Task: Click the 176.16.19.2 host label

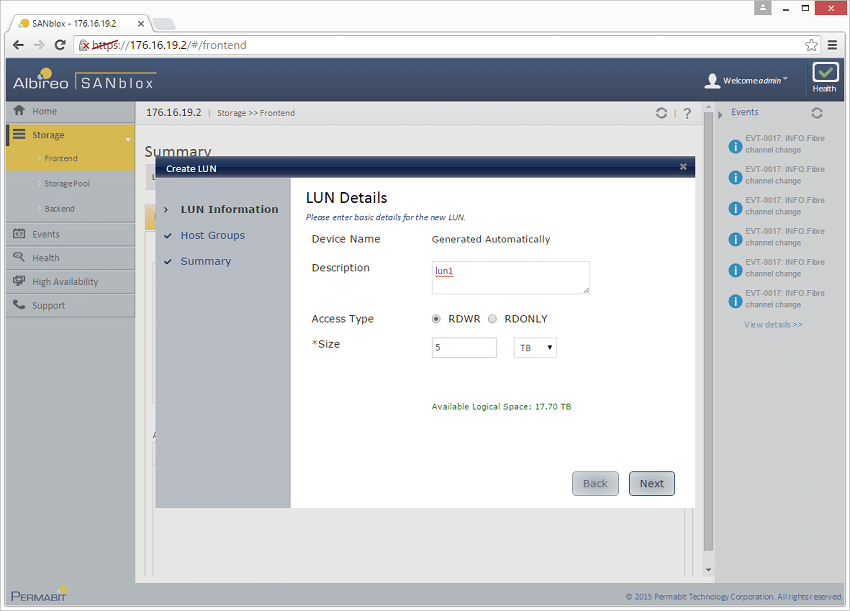Action: (x=173, y=112)
